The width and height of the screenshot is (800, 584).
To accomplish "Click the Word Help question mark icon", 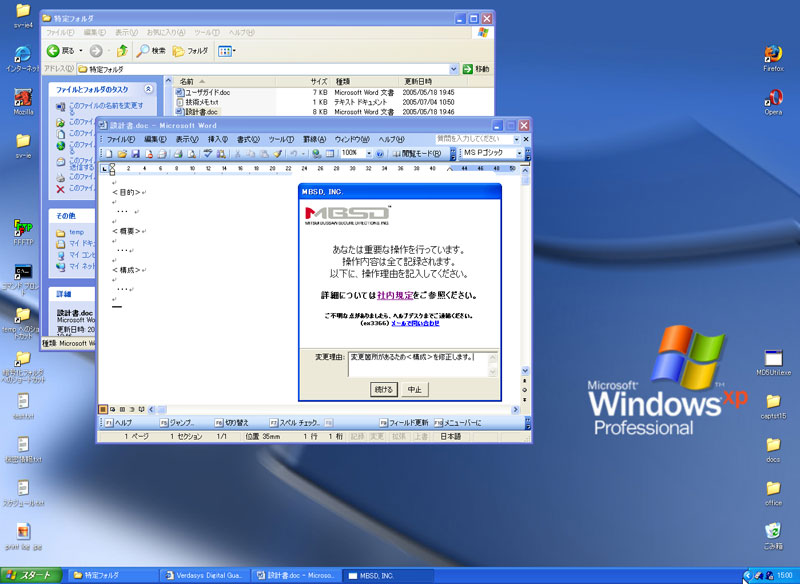I will click(380, 154).
